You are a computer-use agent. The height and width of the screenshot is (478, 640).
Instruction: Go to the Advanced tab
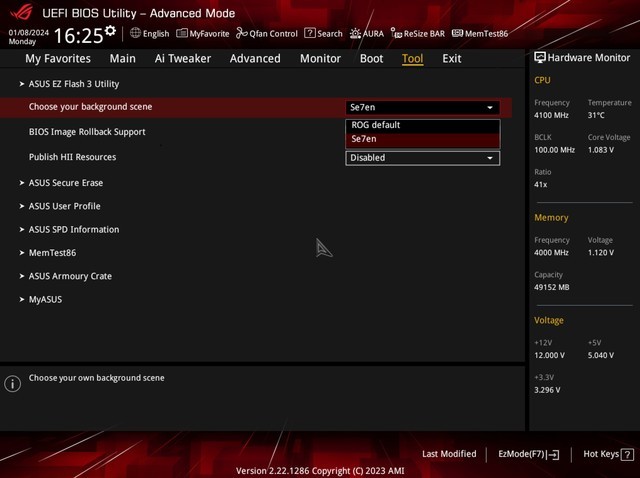pos(255,58)
